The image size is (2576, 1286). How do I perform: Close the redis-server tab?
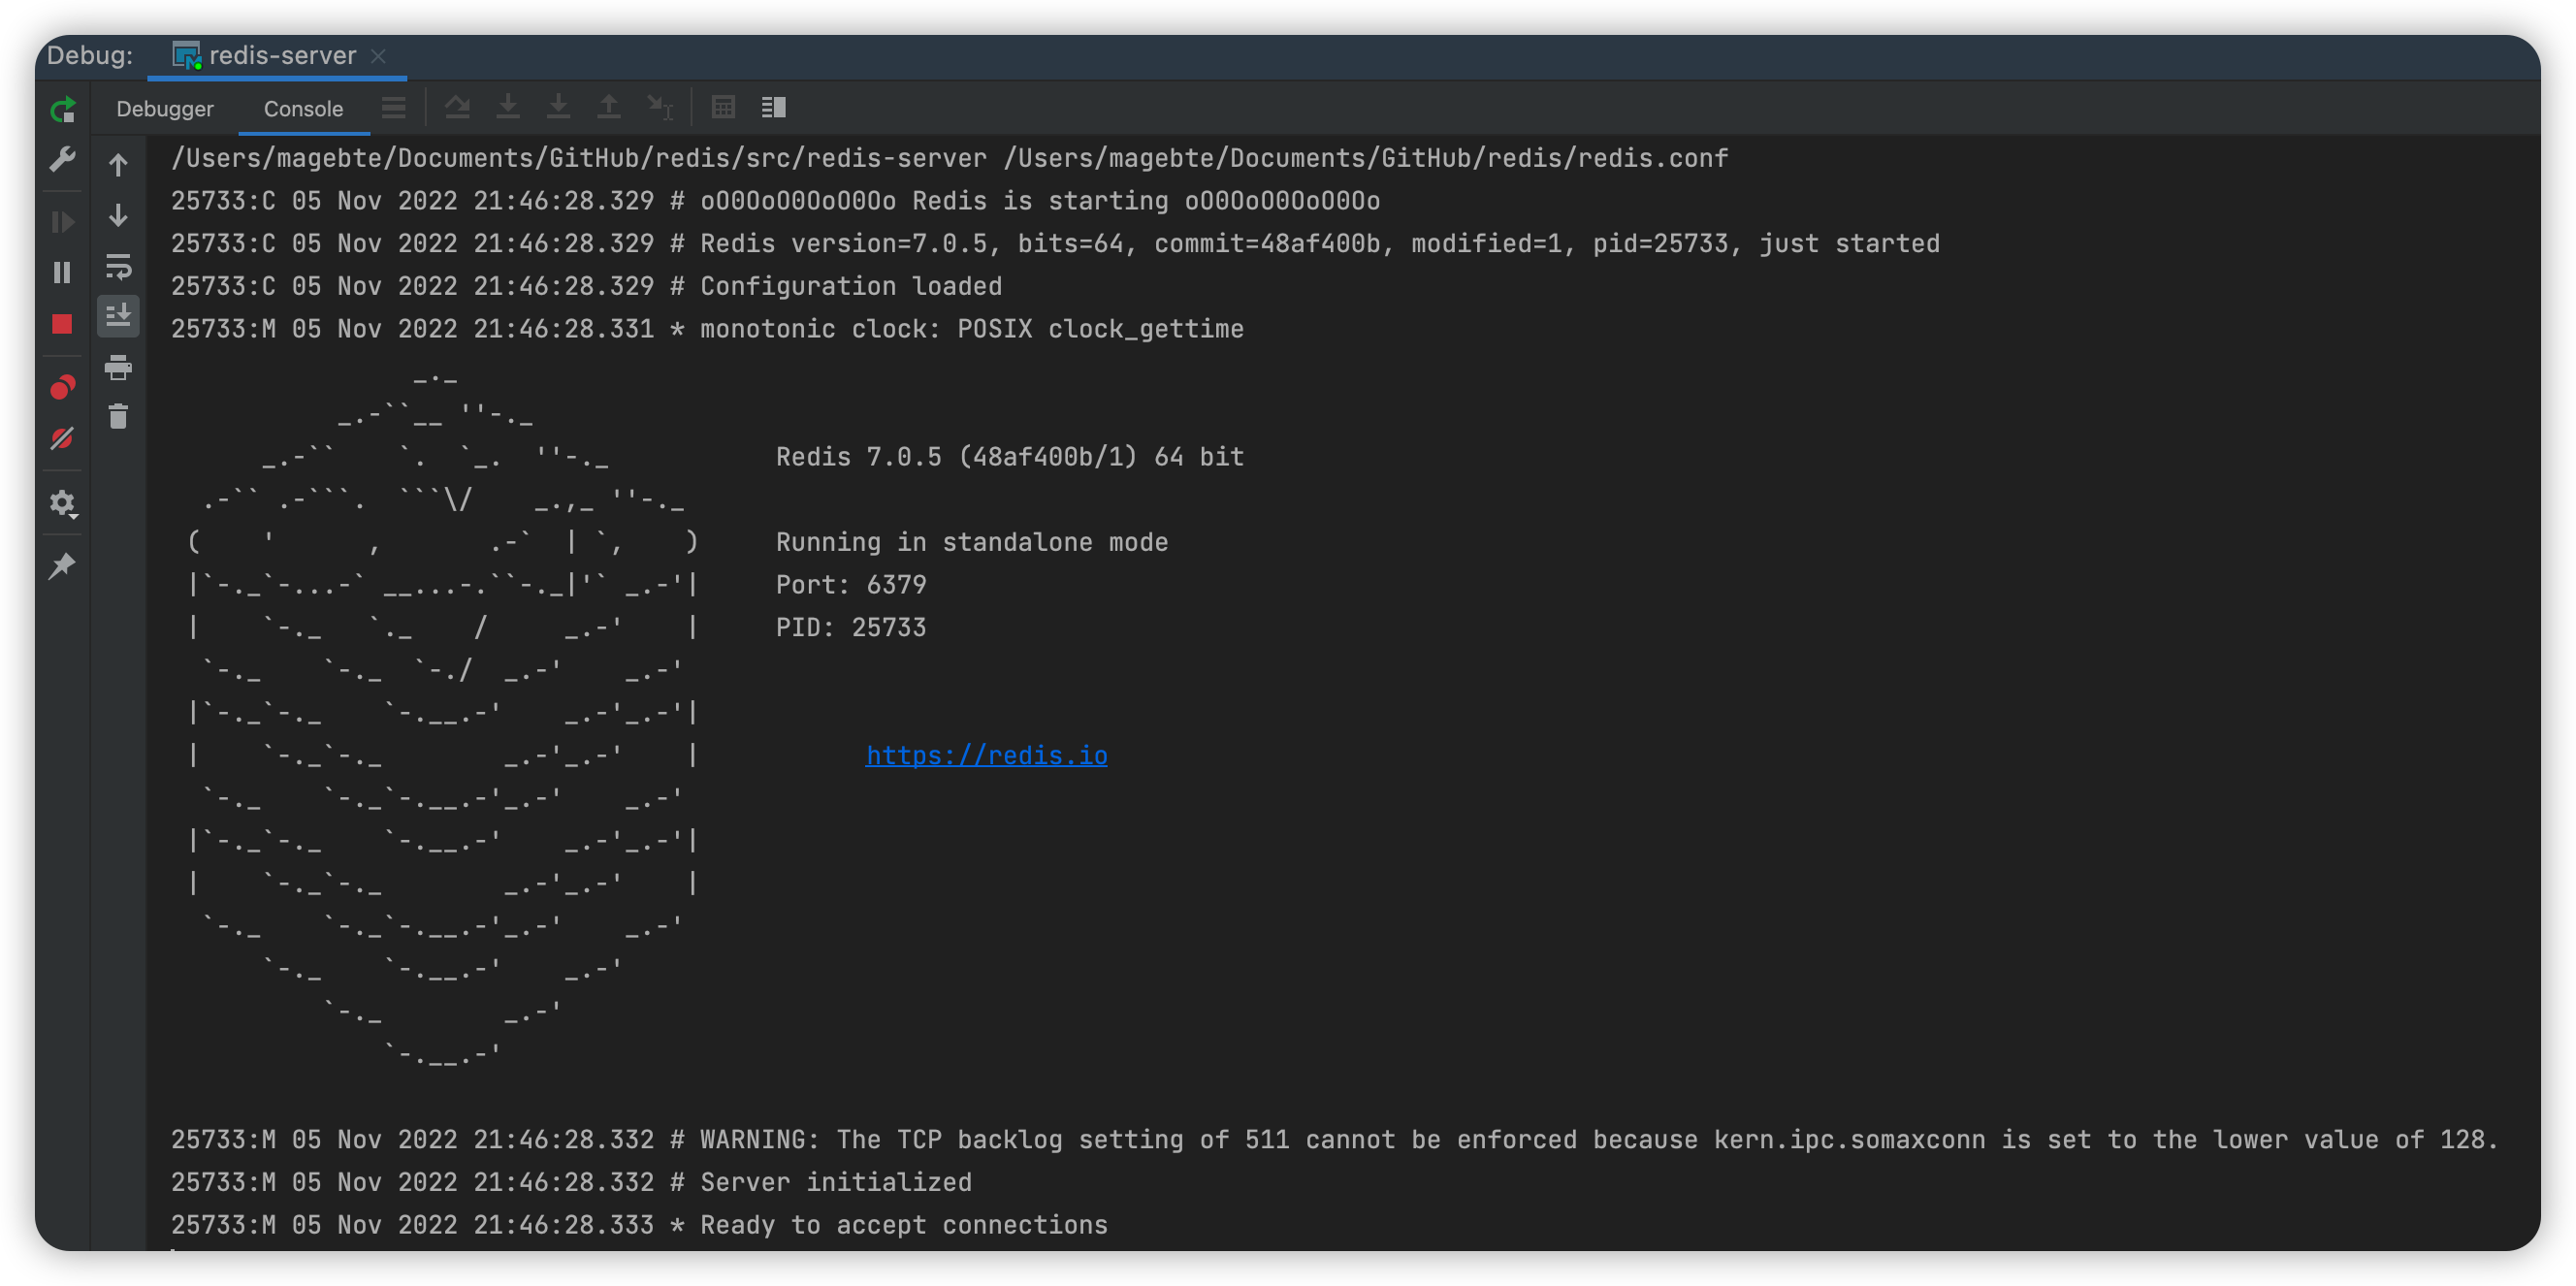click(379, 56)
